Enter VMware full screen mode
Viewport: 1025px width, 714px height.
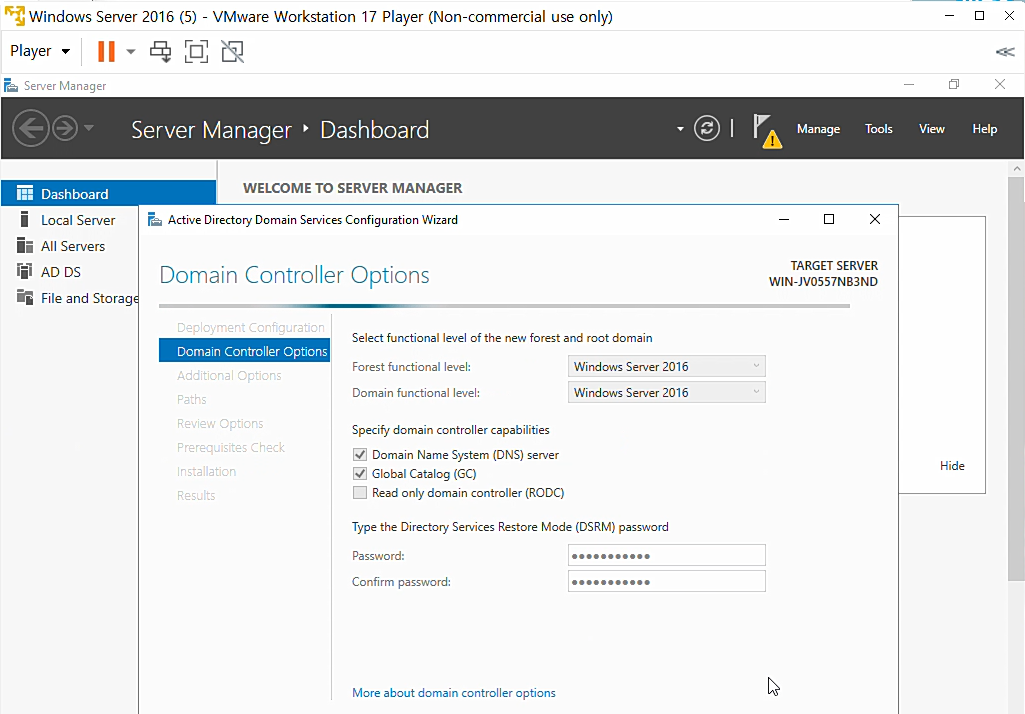pyautogui.click(x=196, y=51)
